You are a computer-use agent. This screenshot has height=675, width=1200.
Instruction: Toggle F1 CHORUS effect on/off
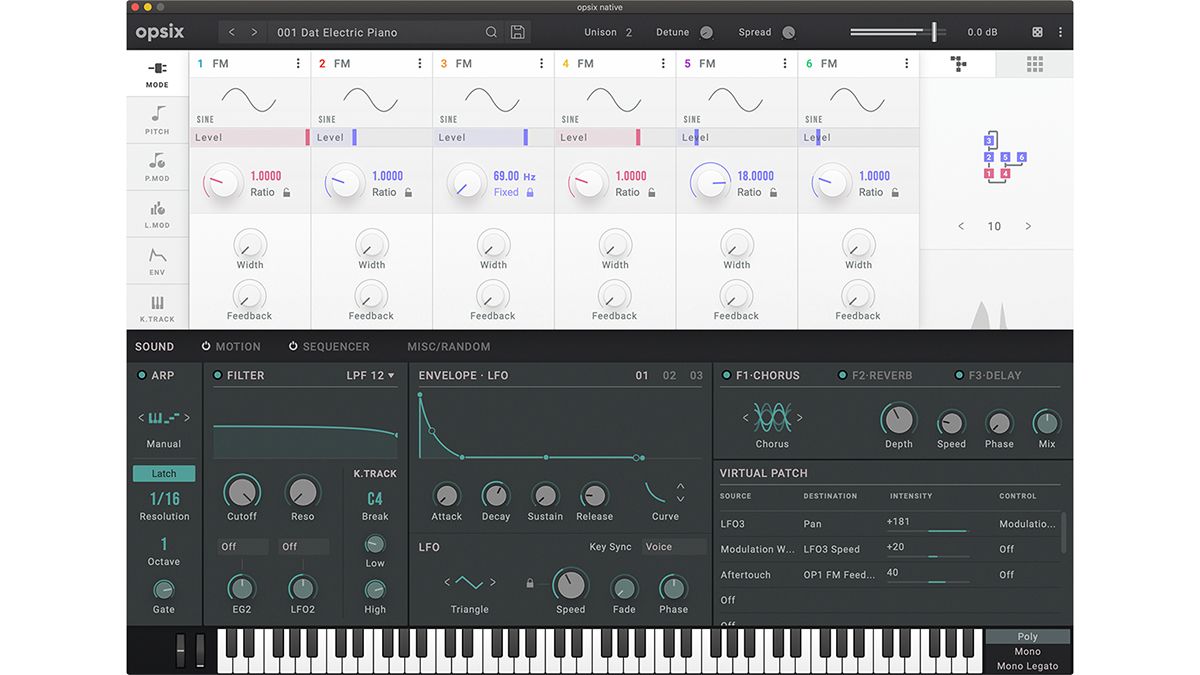pyautogui.click(x=726, y=375)
